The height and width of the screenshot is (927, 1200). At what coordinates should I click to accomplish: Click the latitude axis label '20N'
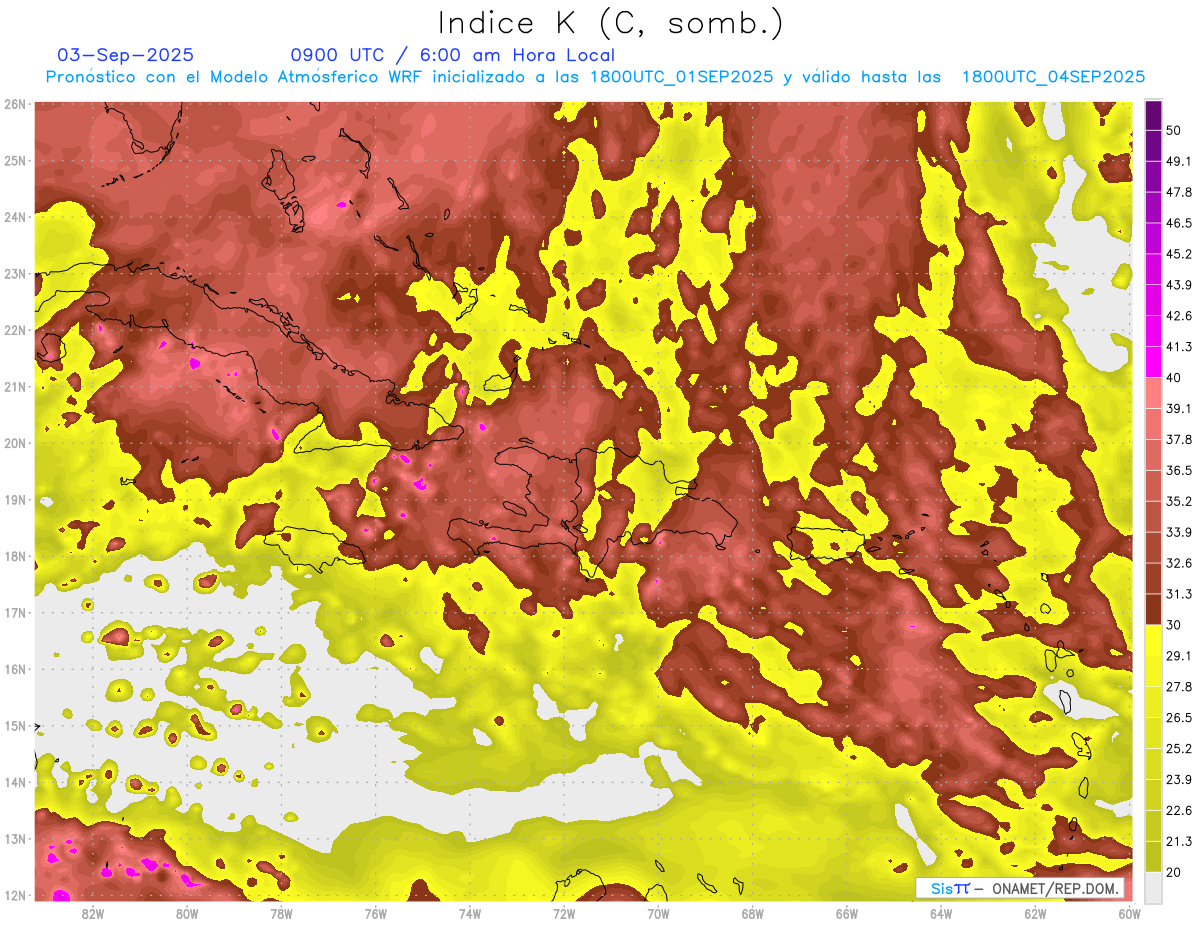[15, 443]
